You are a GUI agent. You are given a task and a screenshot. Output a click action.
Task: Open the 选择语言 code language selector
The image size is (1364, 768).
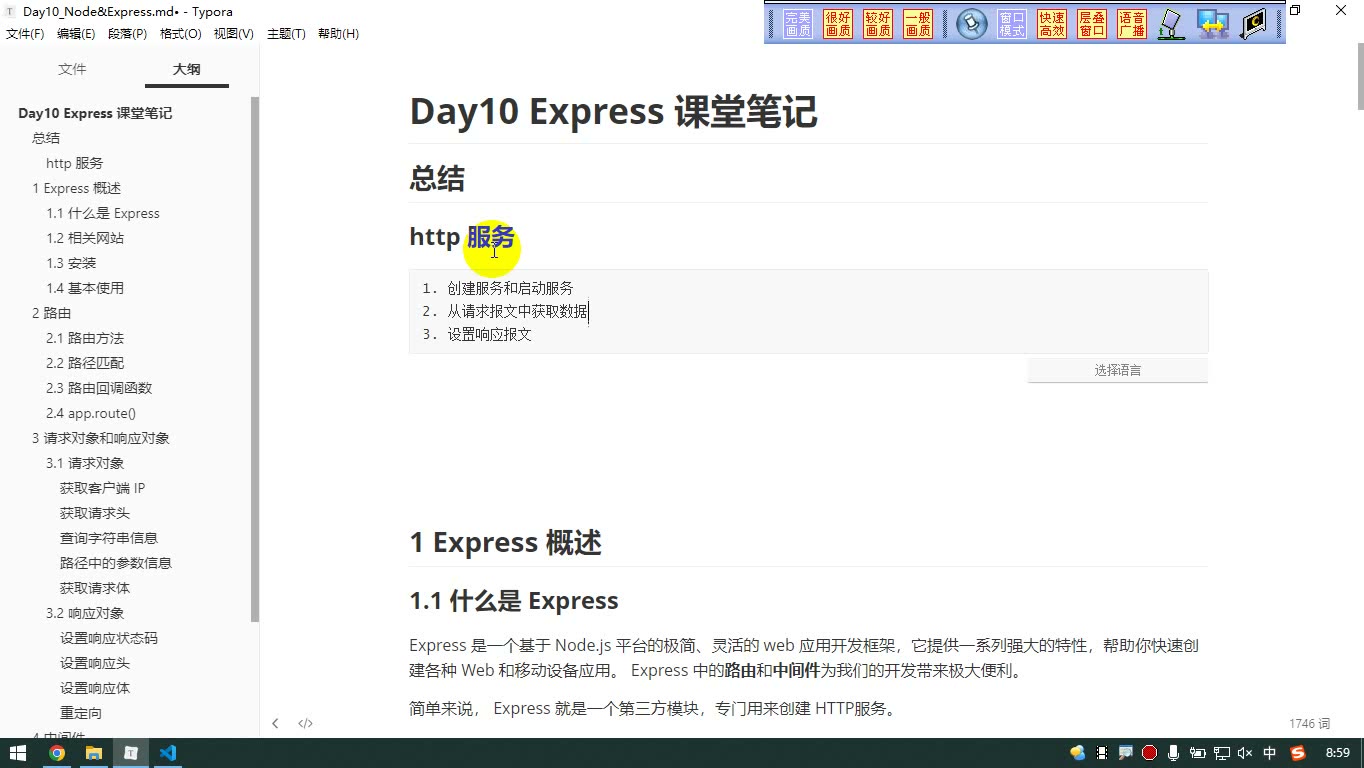point(1117,370)
